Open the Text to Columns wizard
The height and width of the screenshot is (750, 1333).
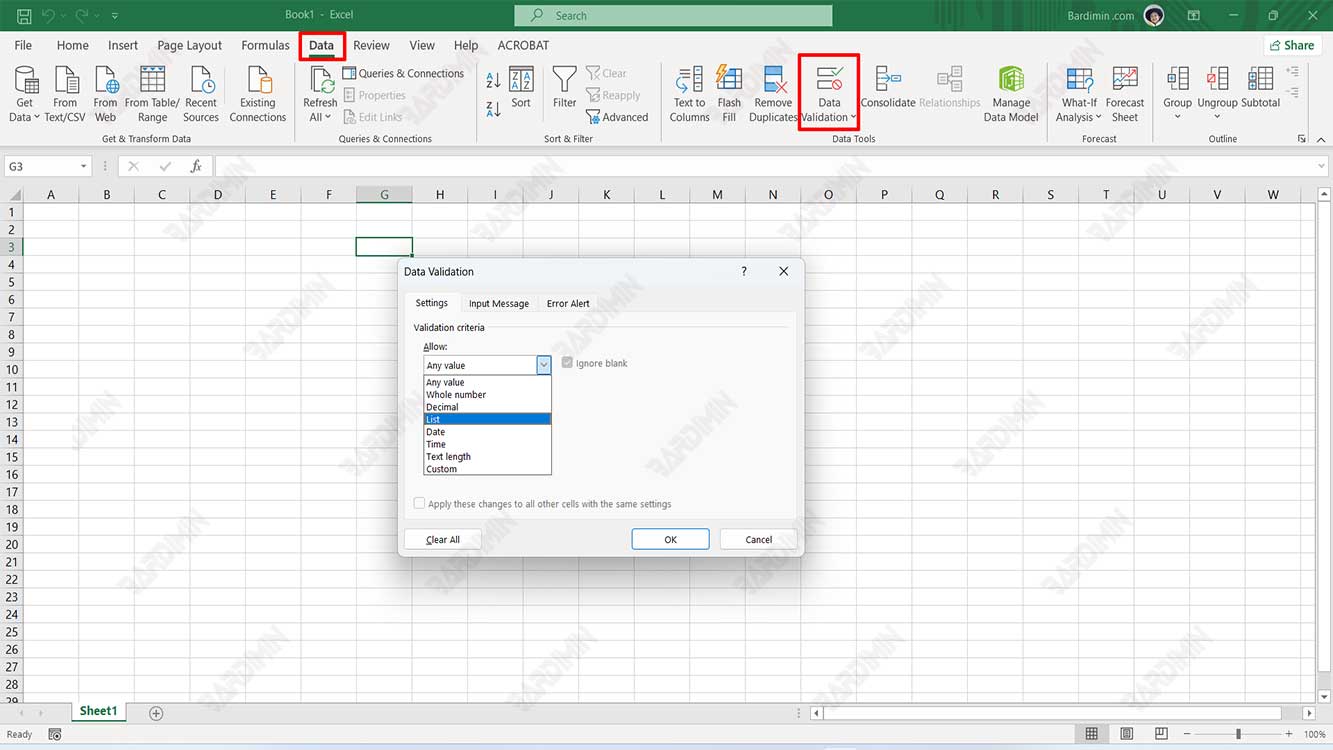click(688, 92)
